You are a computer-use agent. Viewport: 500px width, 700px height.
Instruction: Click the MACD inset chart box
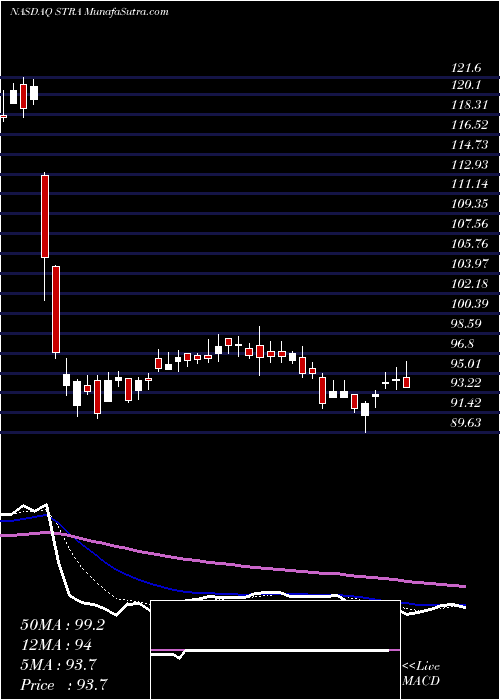[x=275, y=650]
